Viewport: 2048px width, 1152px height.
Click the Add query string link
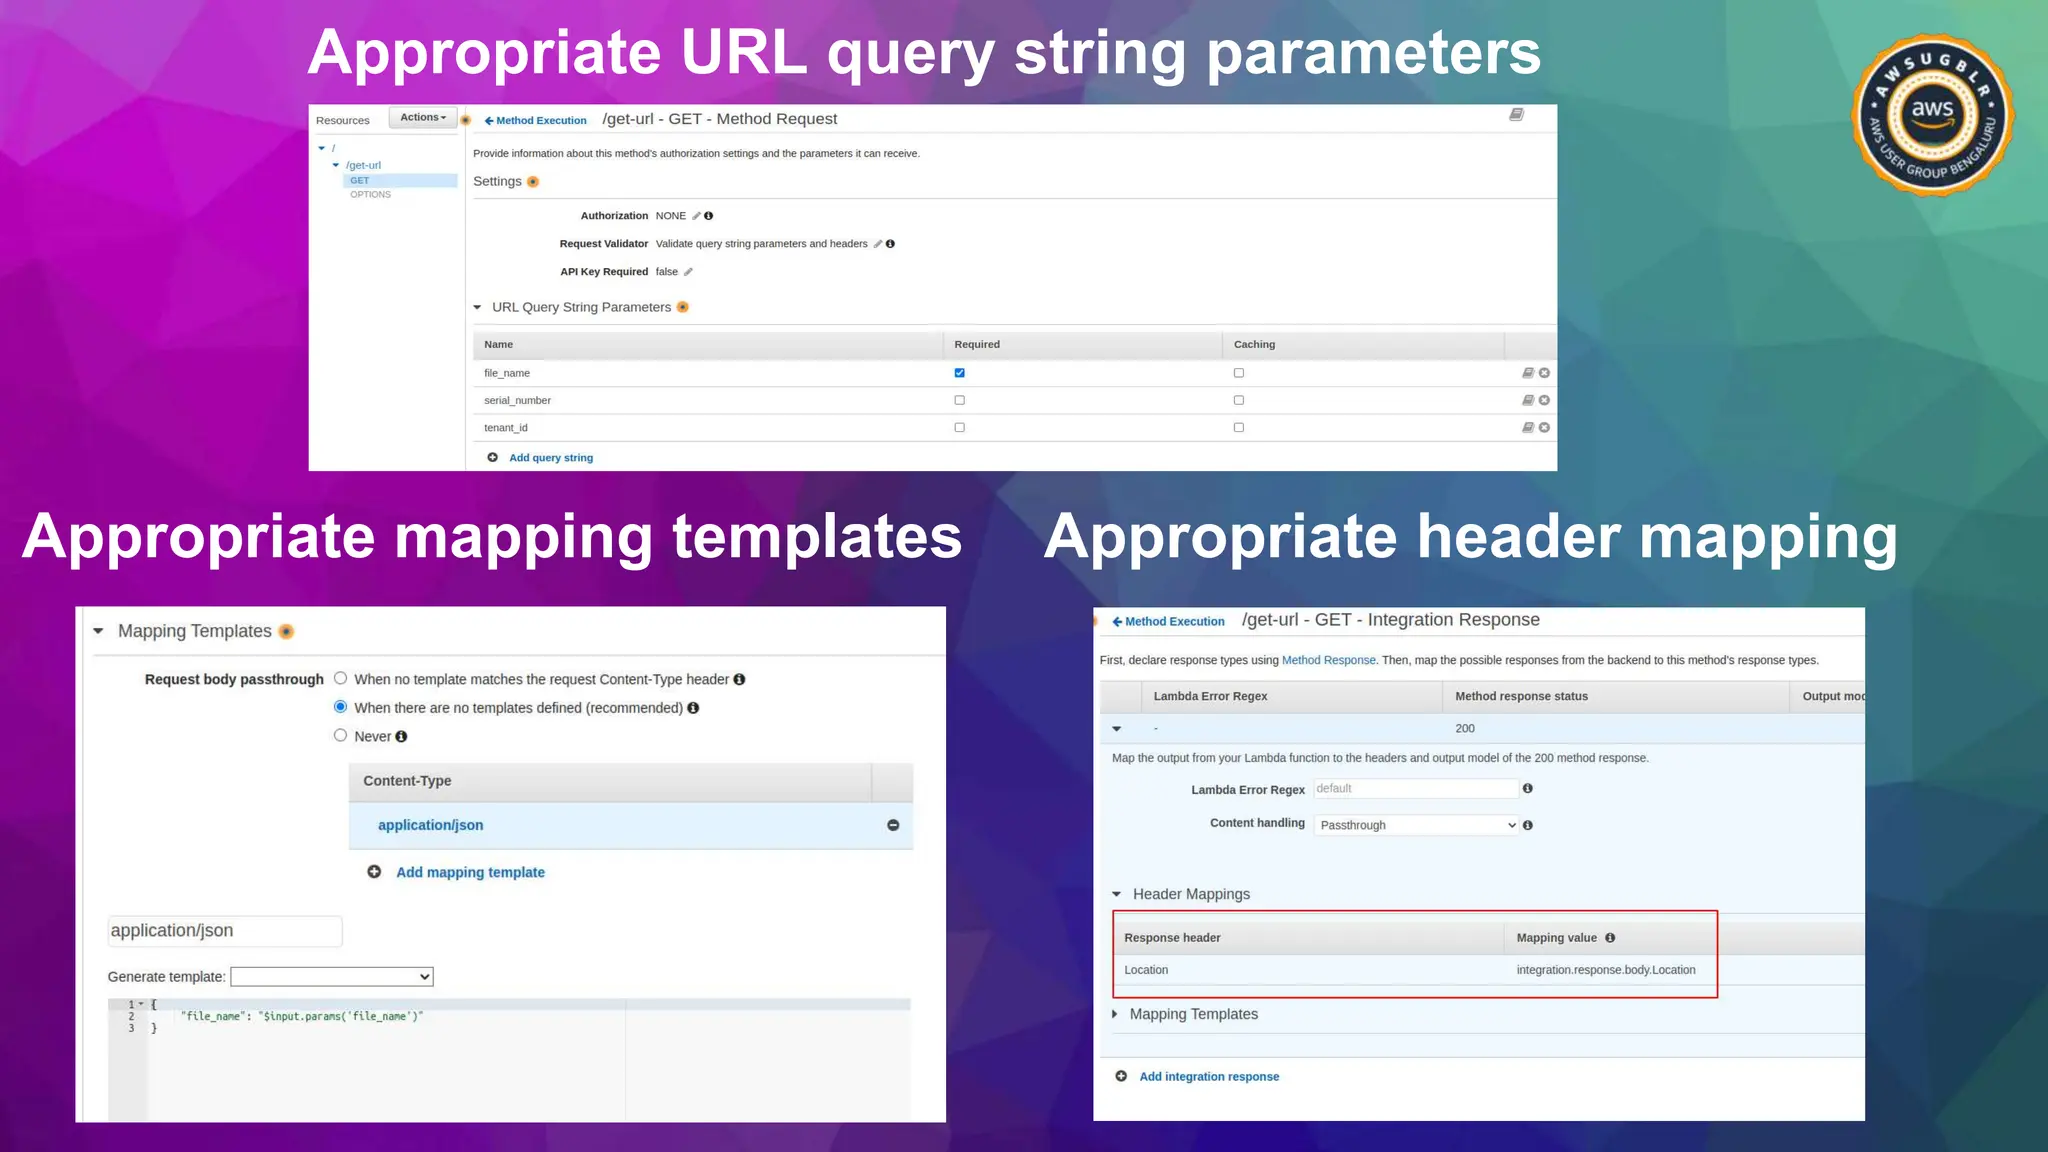[x=551, y=458]
